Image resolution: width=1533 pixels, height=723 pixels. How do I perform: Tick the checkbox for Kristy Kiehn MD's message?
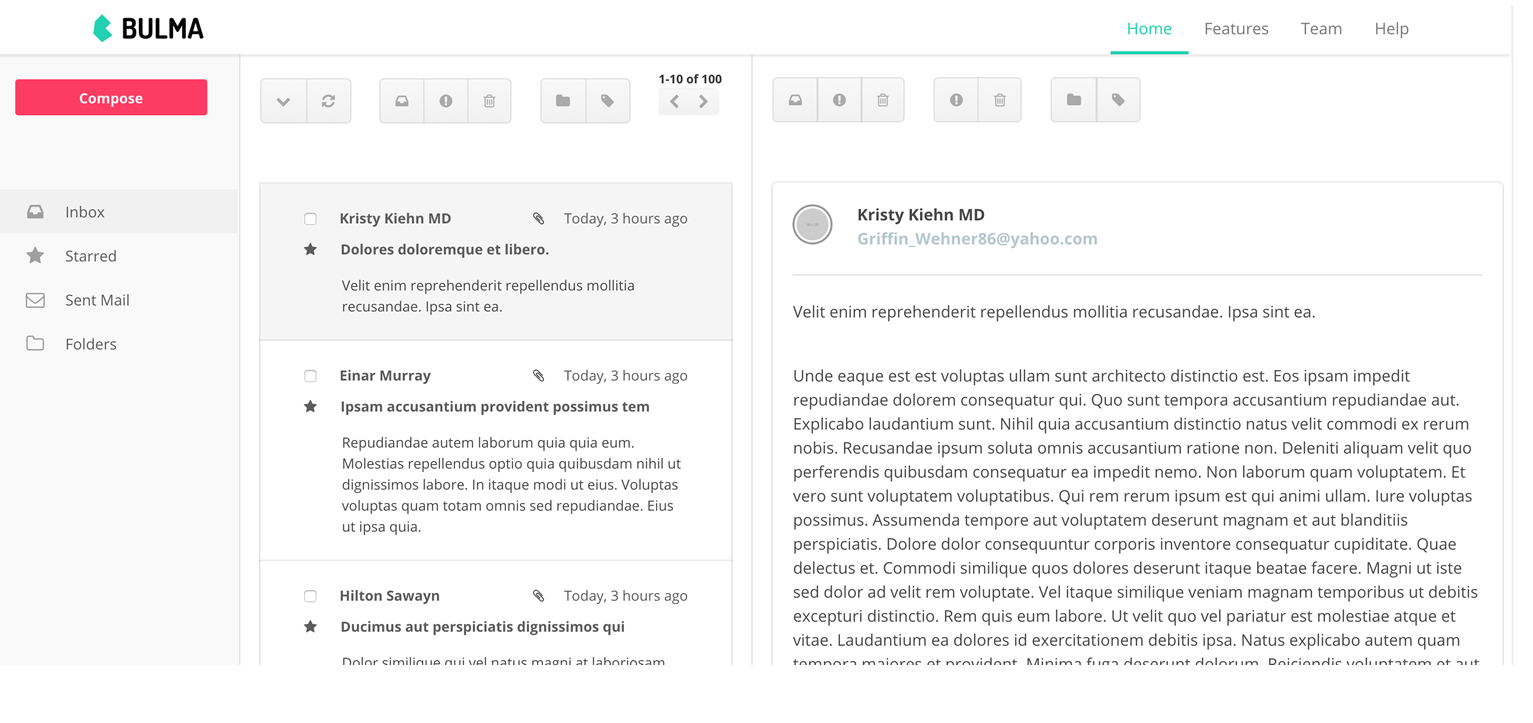click(310, 219)
